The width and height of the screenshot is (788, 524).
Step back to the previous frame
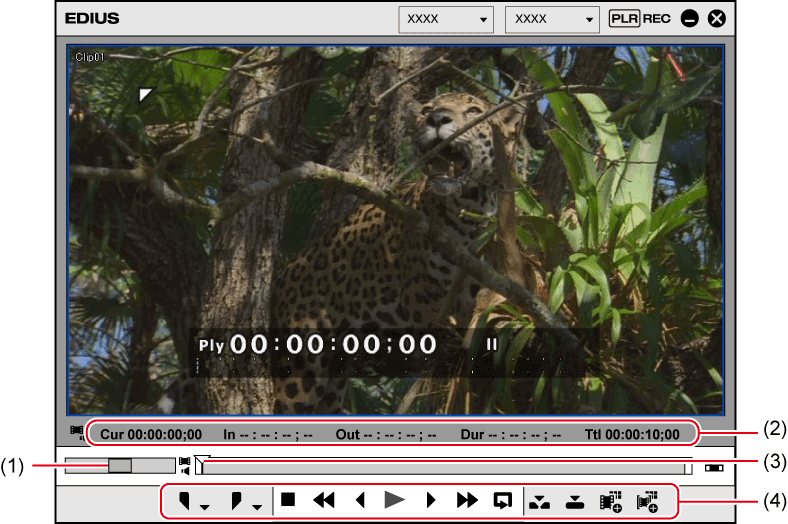tap(361, 500)
